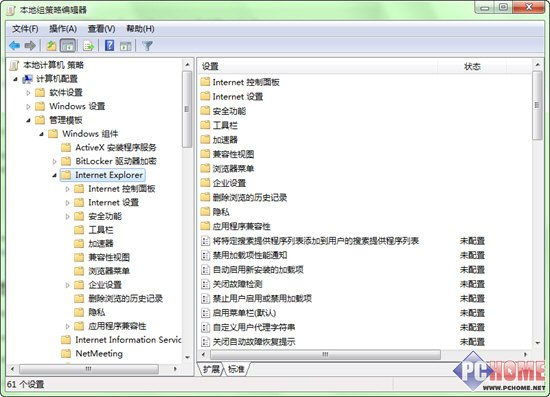The width and height of the screenshot is (550, 397).
Task: Open 应用程序兼容性 folder in right list
Action: coord(242,226)
